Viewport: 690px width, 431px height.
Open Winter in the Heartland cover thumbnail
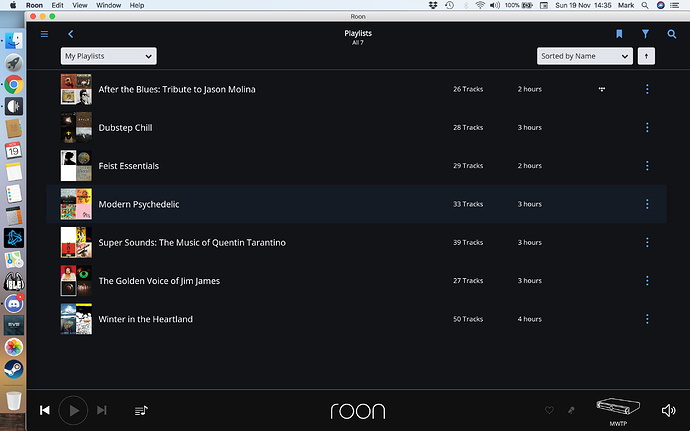tap(76, 319)
